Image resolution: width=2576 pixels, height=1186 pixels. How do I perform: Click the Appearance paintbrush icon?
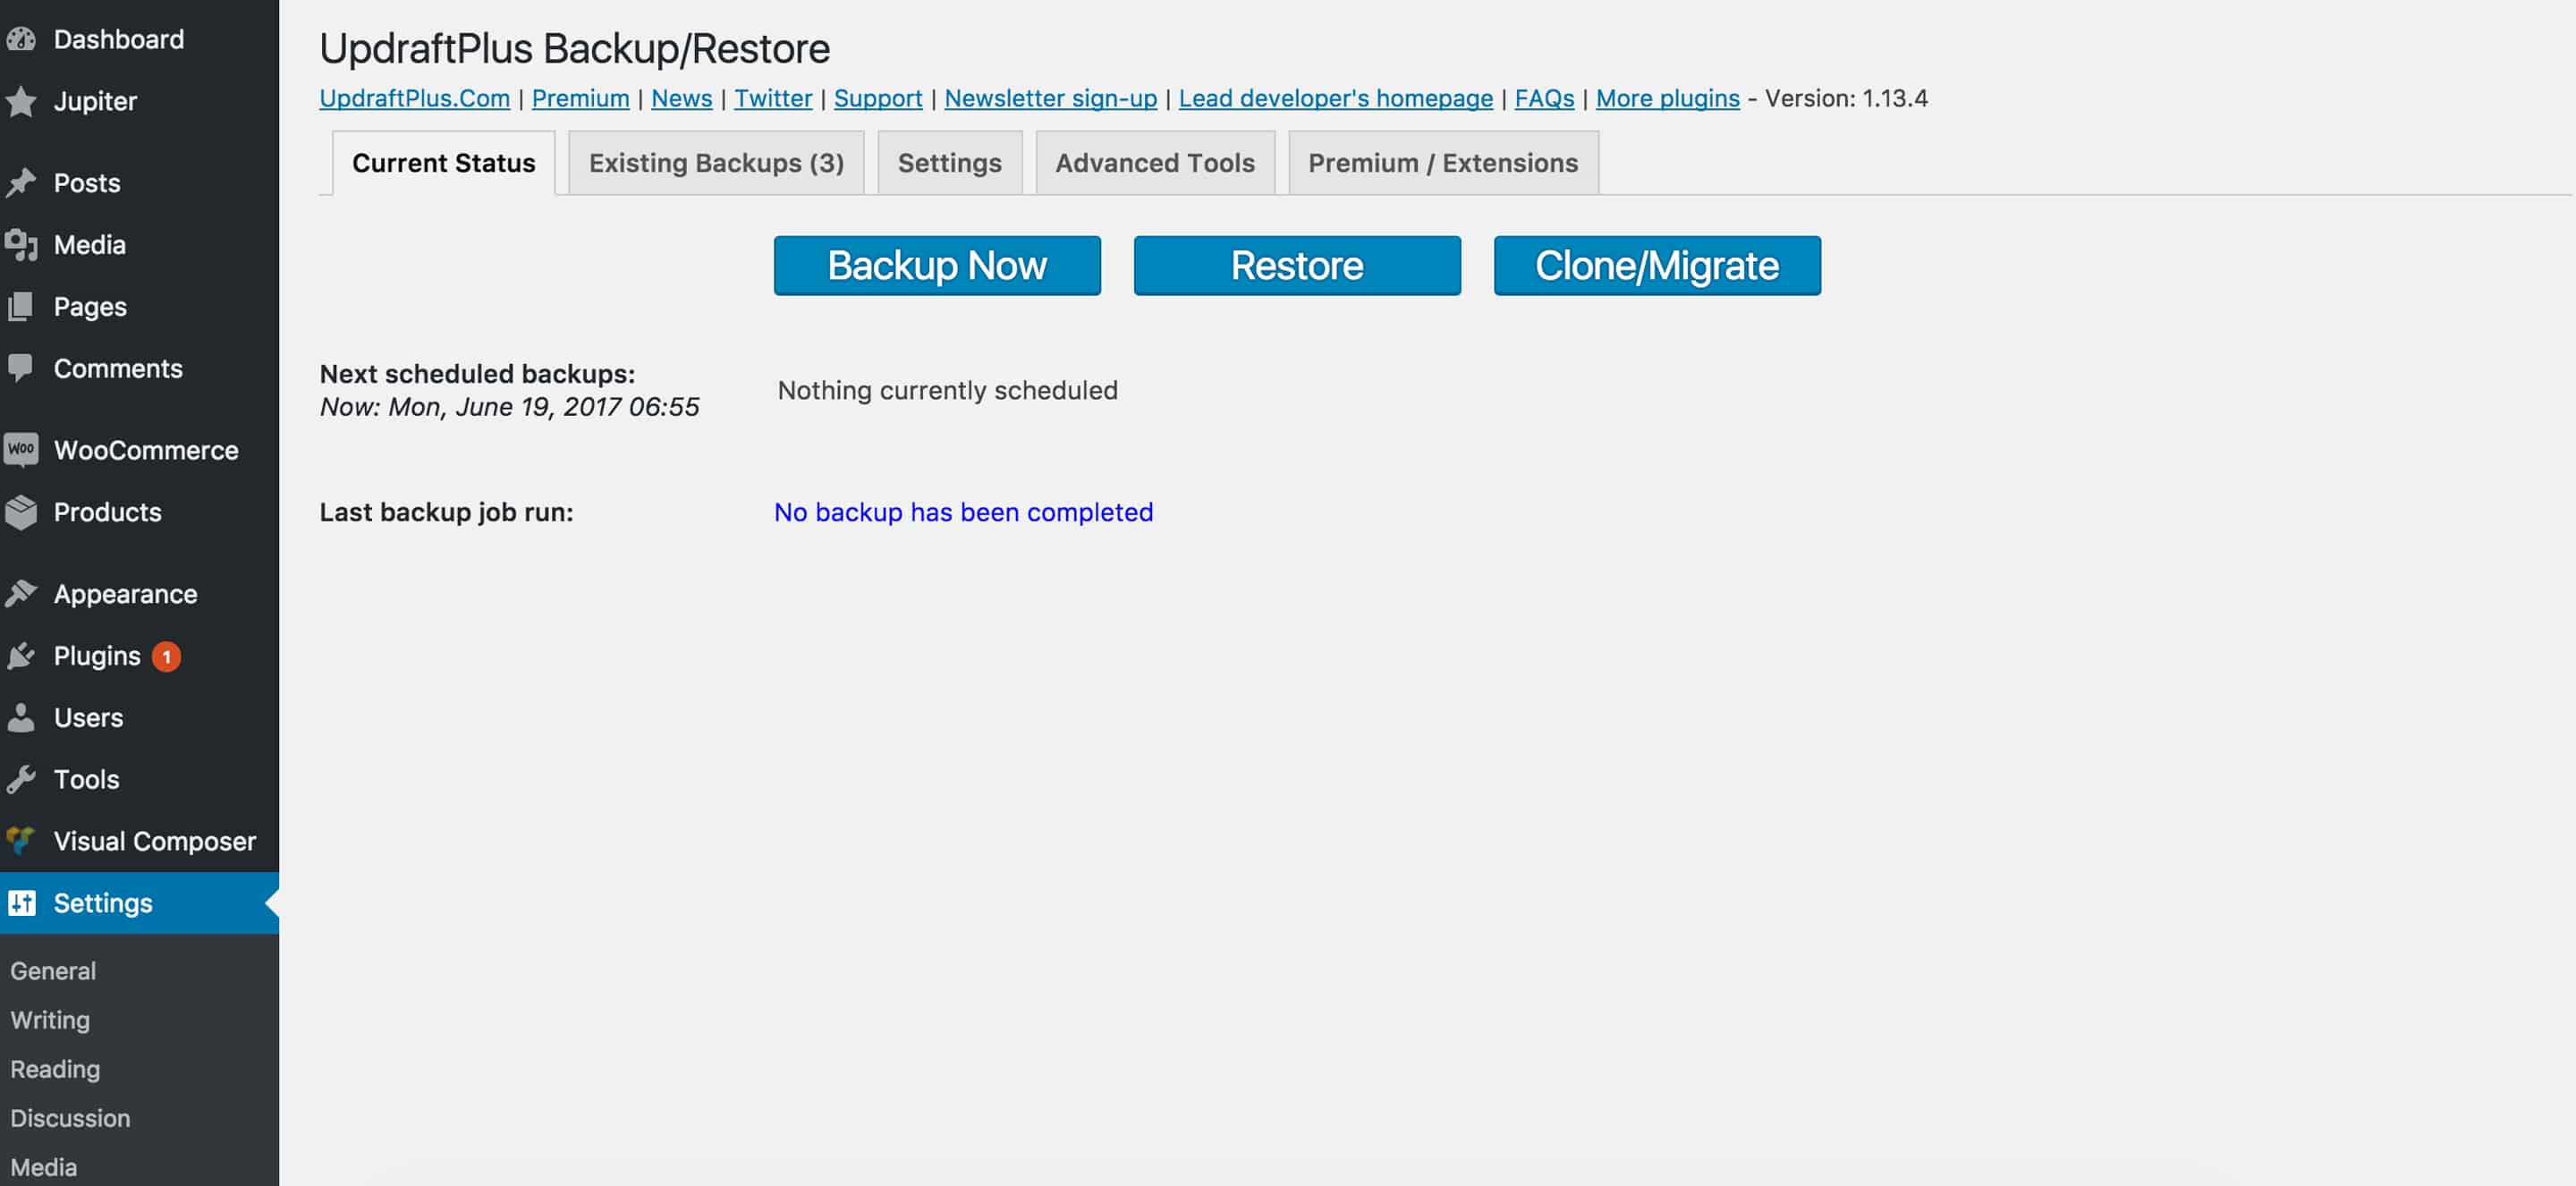click(21, 594)
